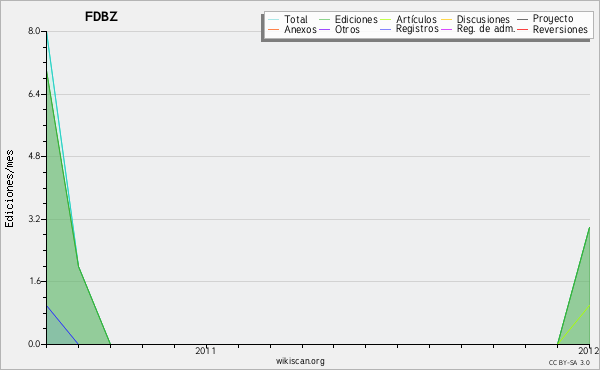The image size is (600, 370).
Task: Click the Total legend label
Action: [296, 19]
